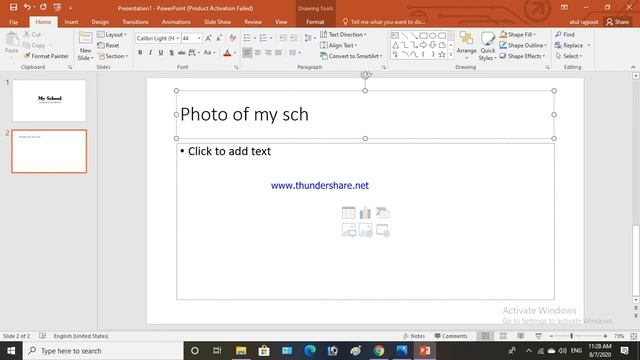Viewport: 640px width, 360px height.
Task: Center align the text
Action: click(258, 53)
